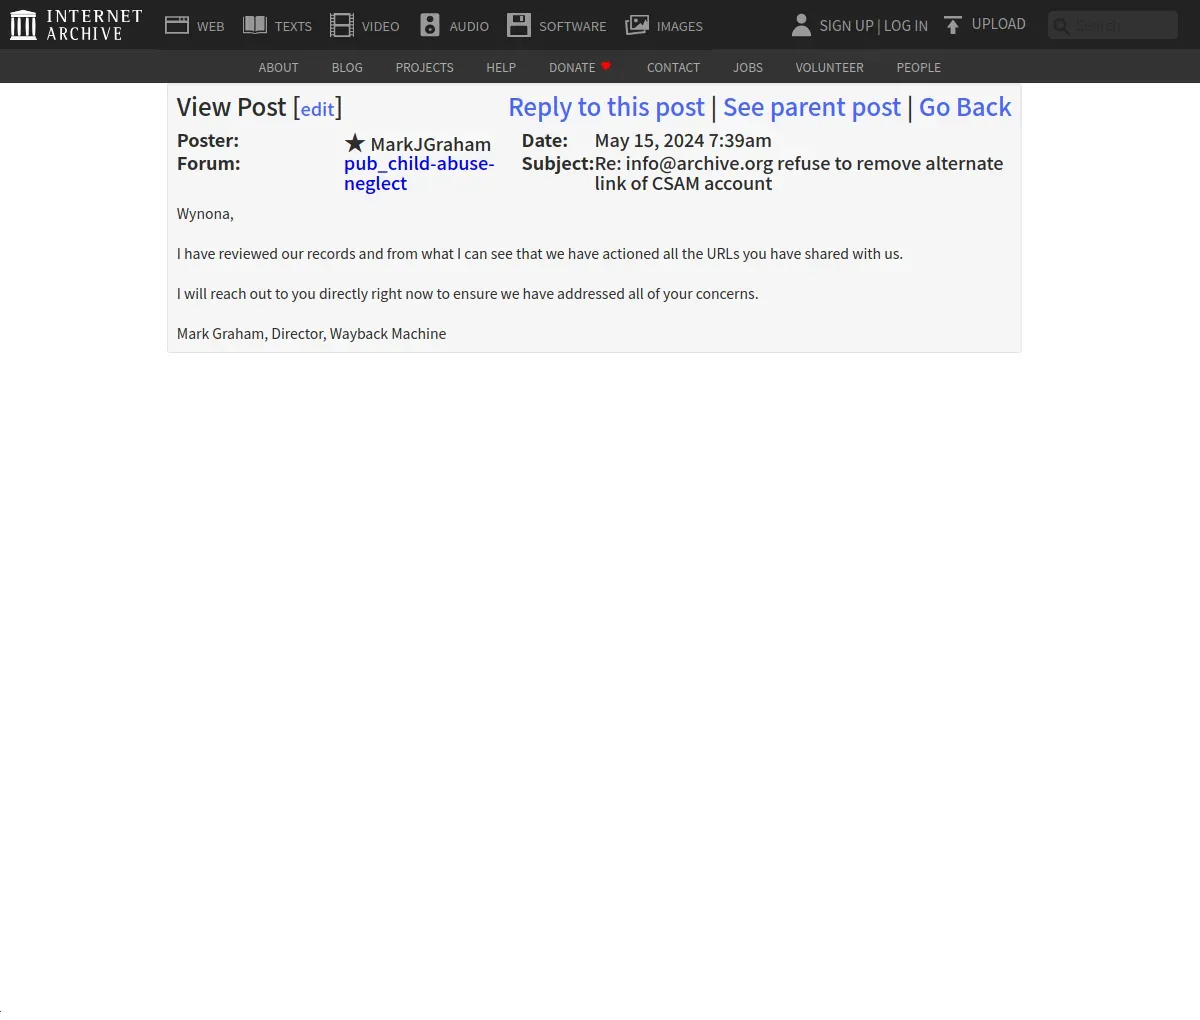Open the HELP page
The width and height of the screenshot is (1200, 1020).
click(x=501, y=67)
